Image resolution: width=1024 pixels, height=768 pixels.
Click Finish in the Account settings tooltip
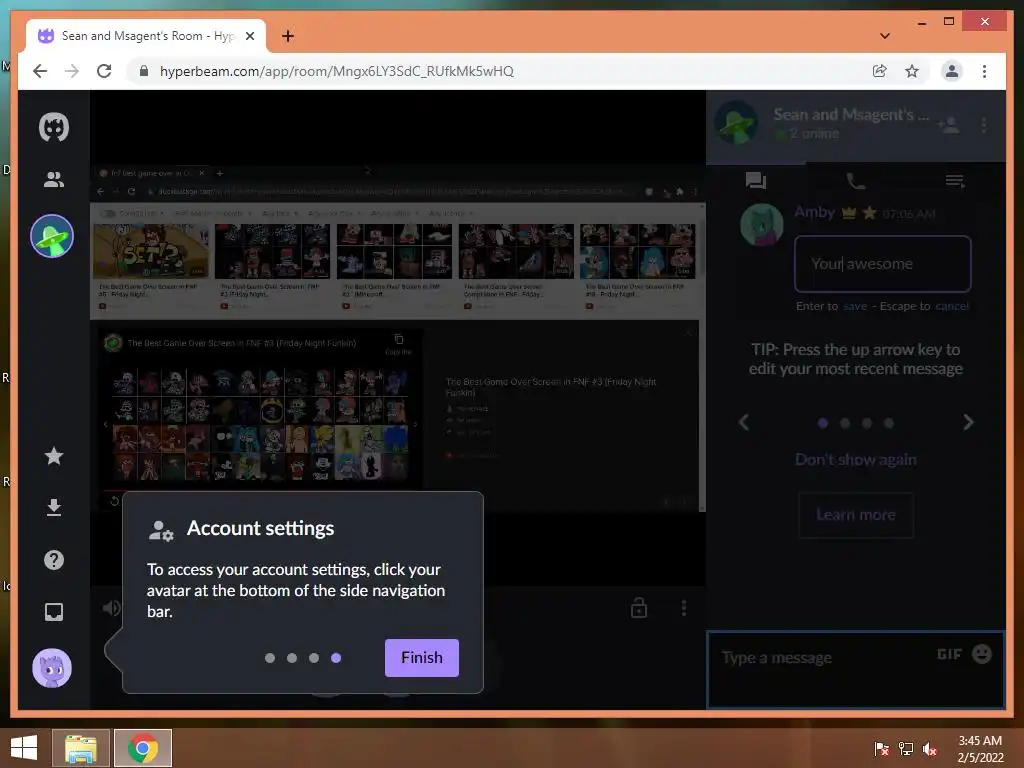(x=421, y=658)
